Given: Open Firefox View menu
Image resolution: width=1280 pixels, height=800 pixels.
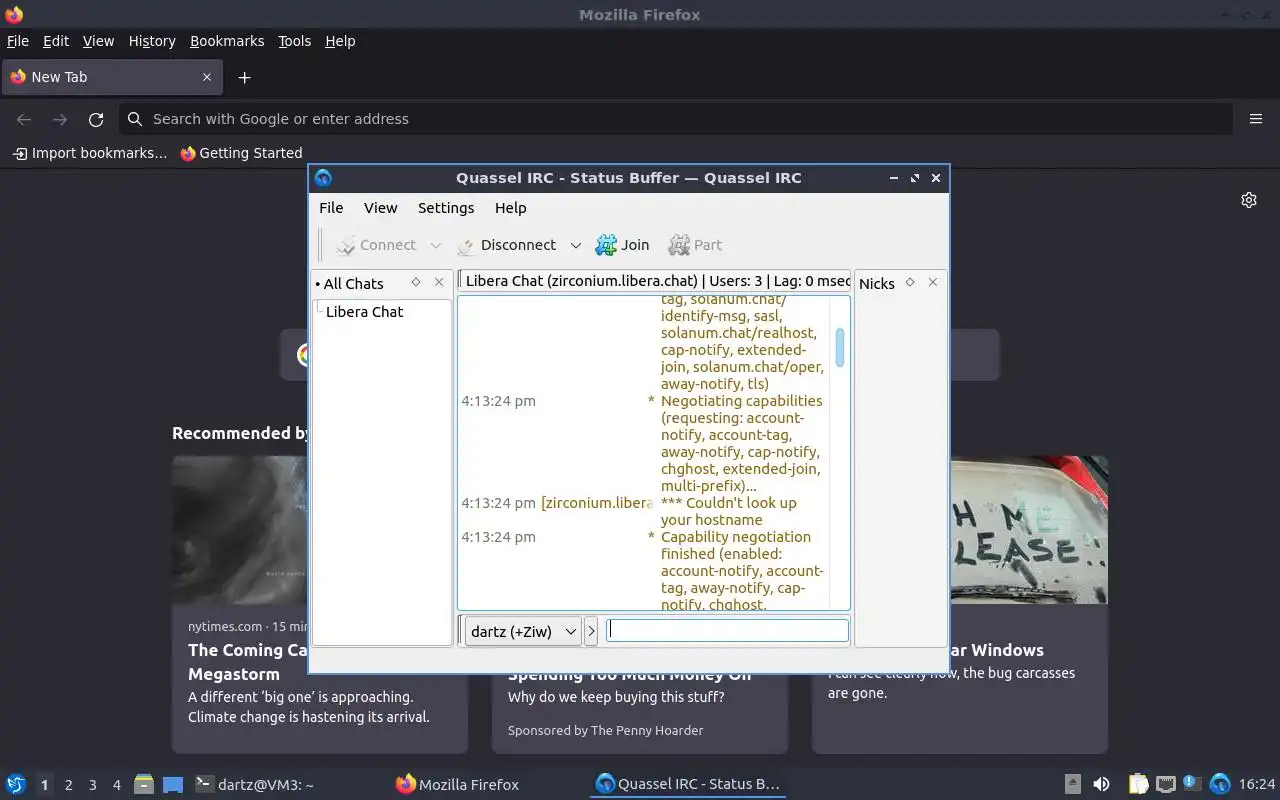Looking at the screenshot, I should (x=98, y=41).
